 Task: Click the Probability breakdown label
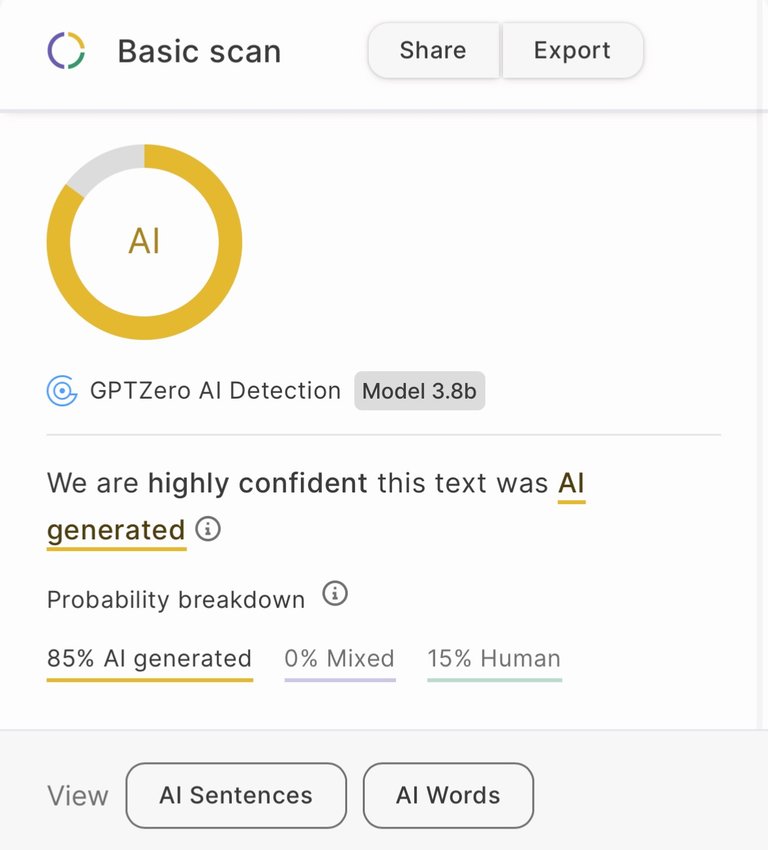176,600
